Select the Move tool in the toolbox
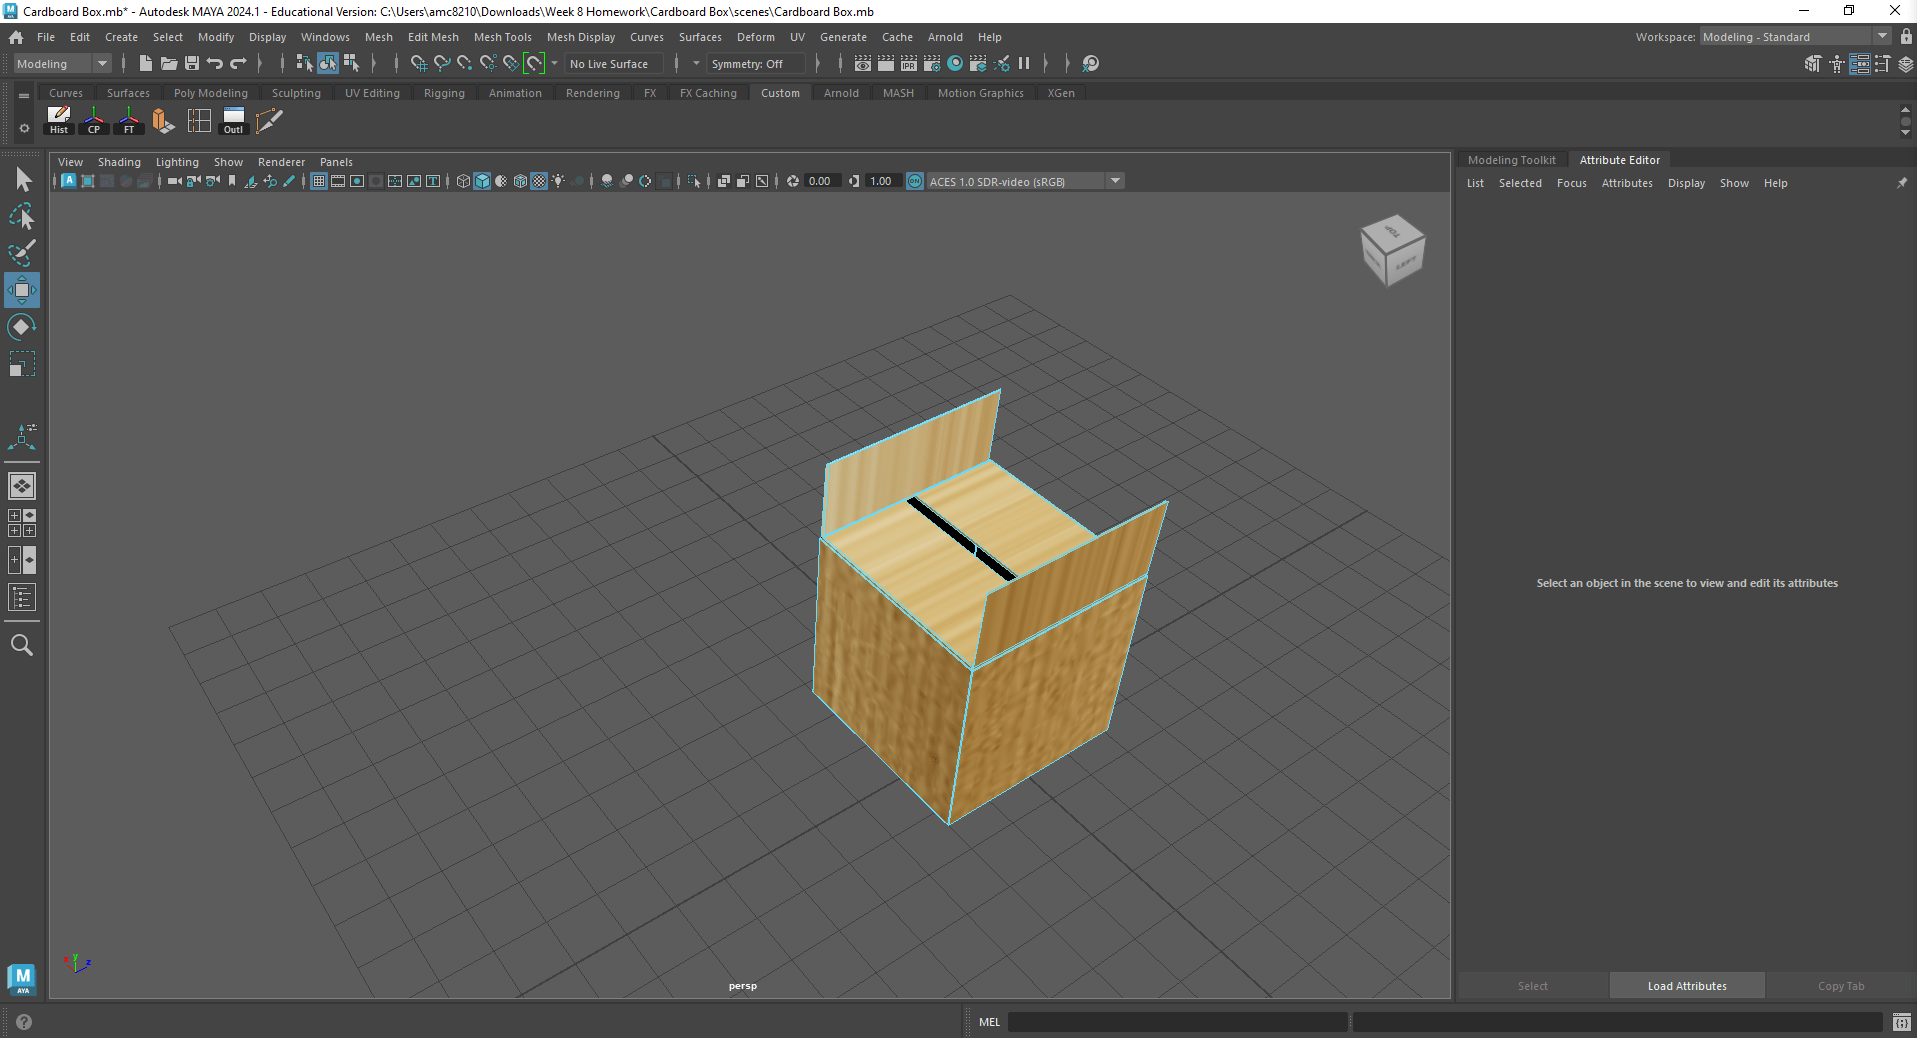1917x1038 pixels. [22, 290]
